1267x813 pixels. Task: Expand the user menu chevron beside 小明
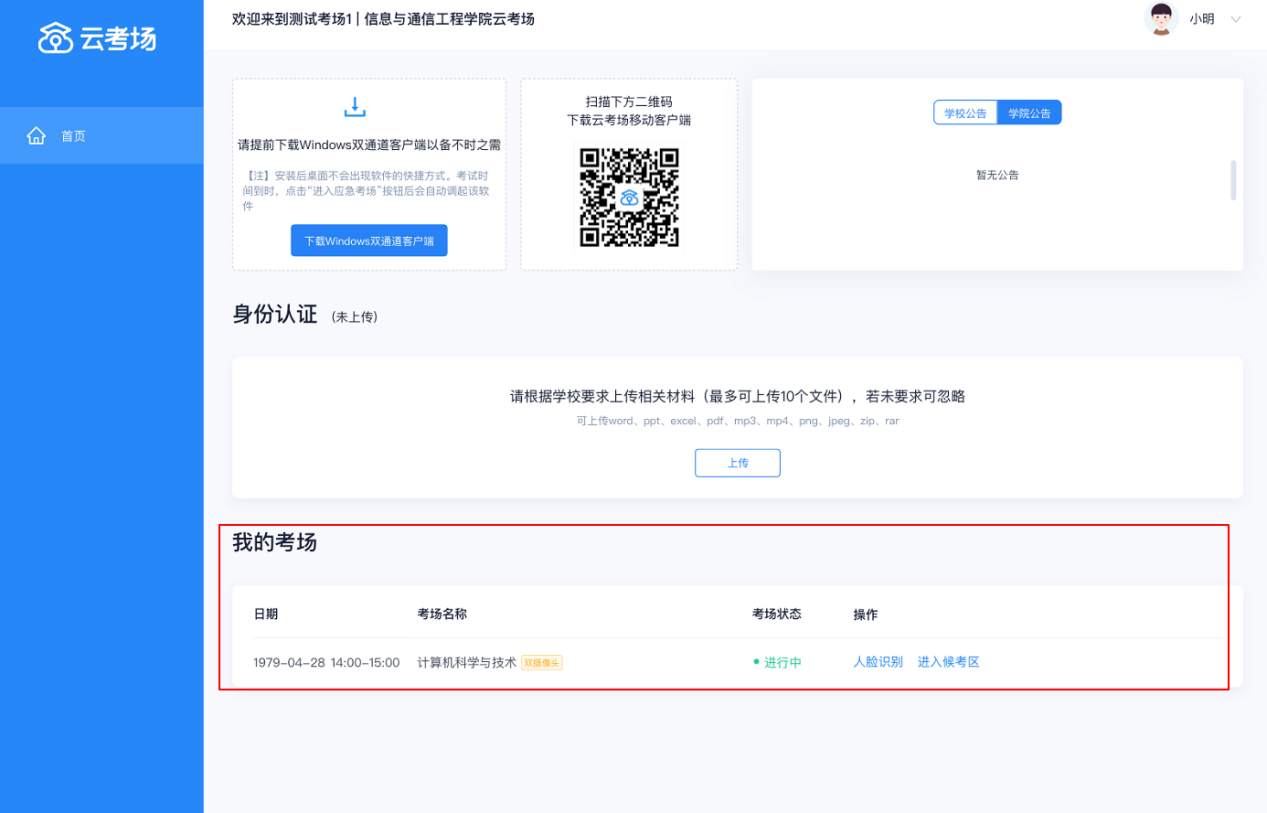tap(1235, 19)
